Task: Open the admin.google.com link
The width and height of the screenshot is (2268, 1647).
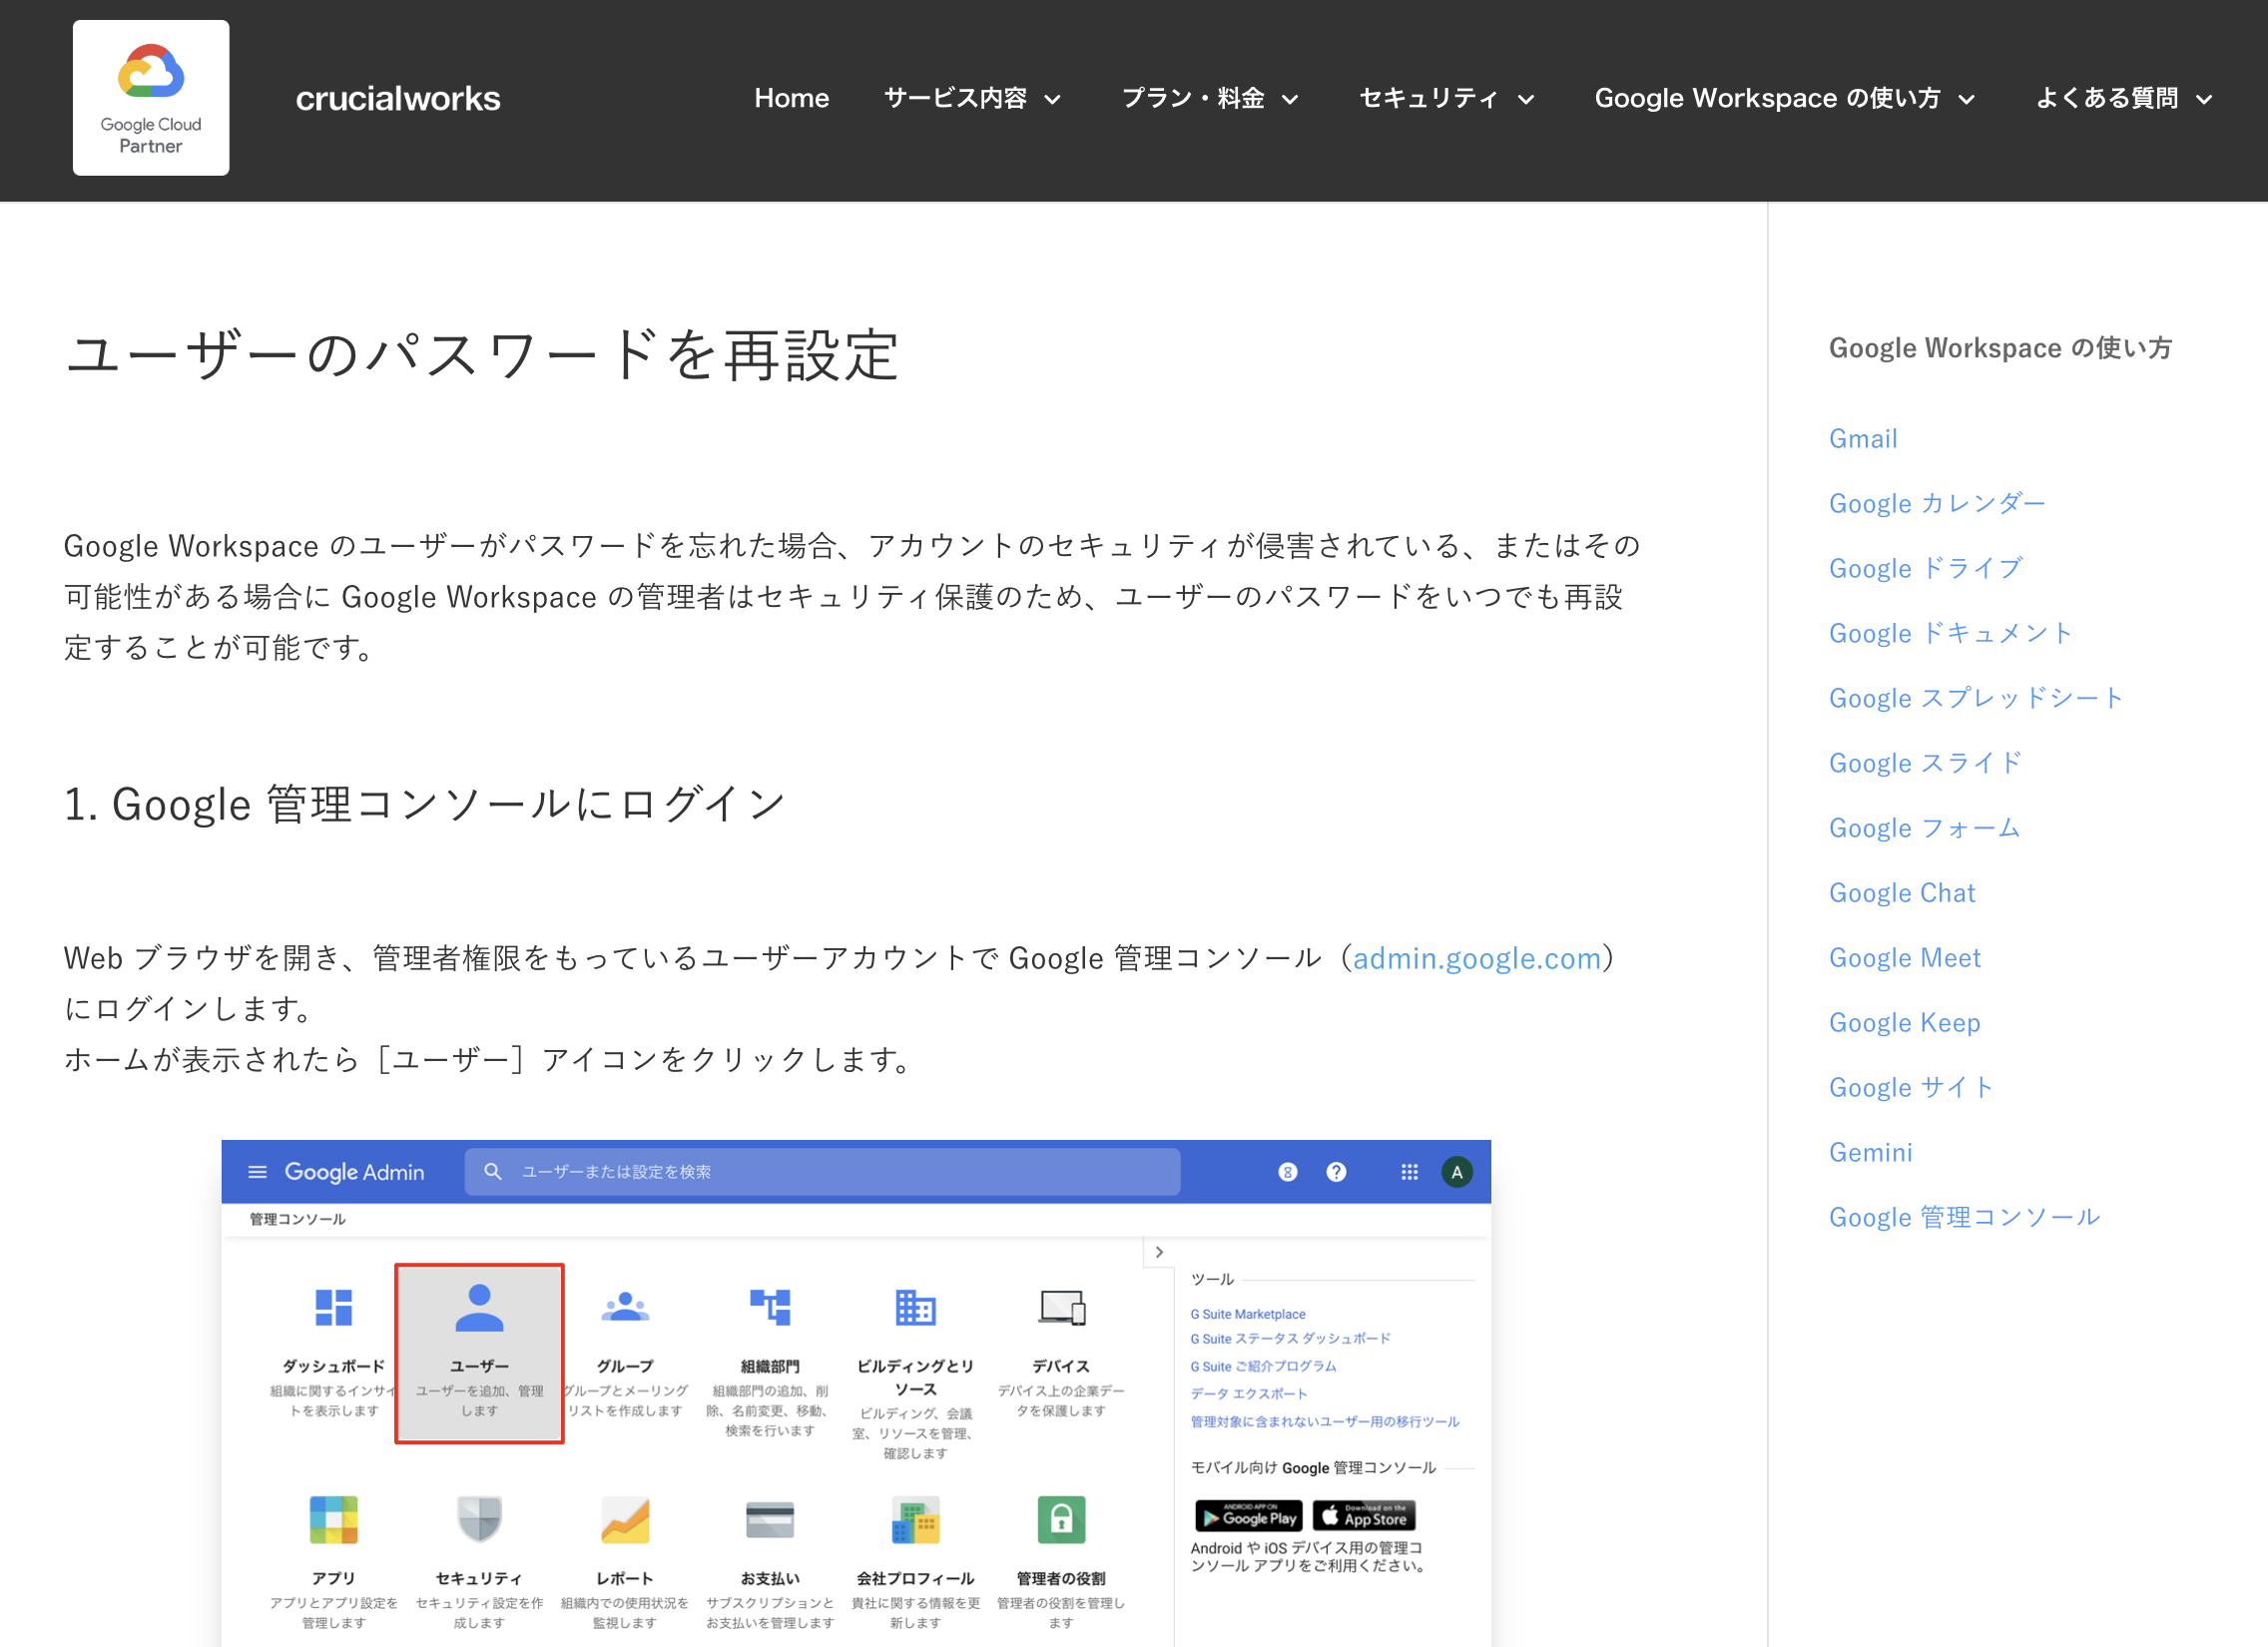Action: tap(1476, 958)
